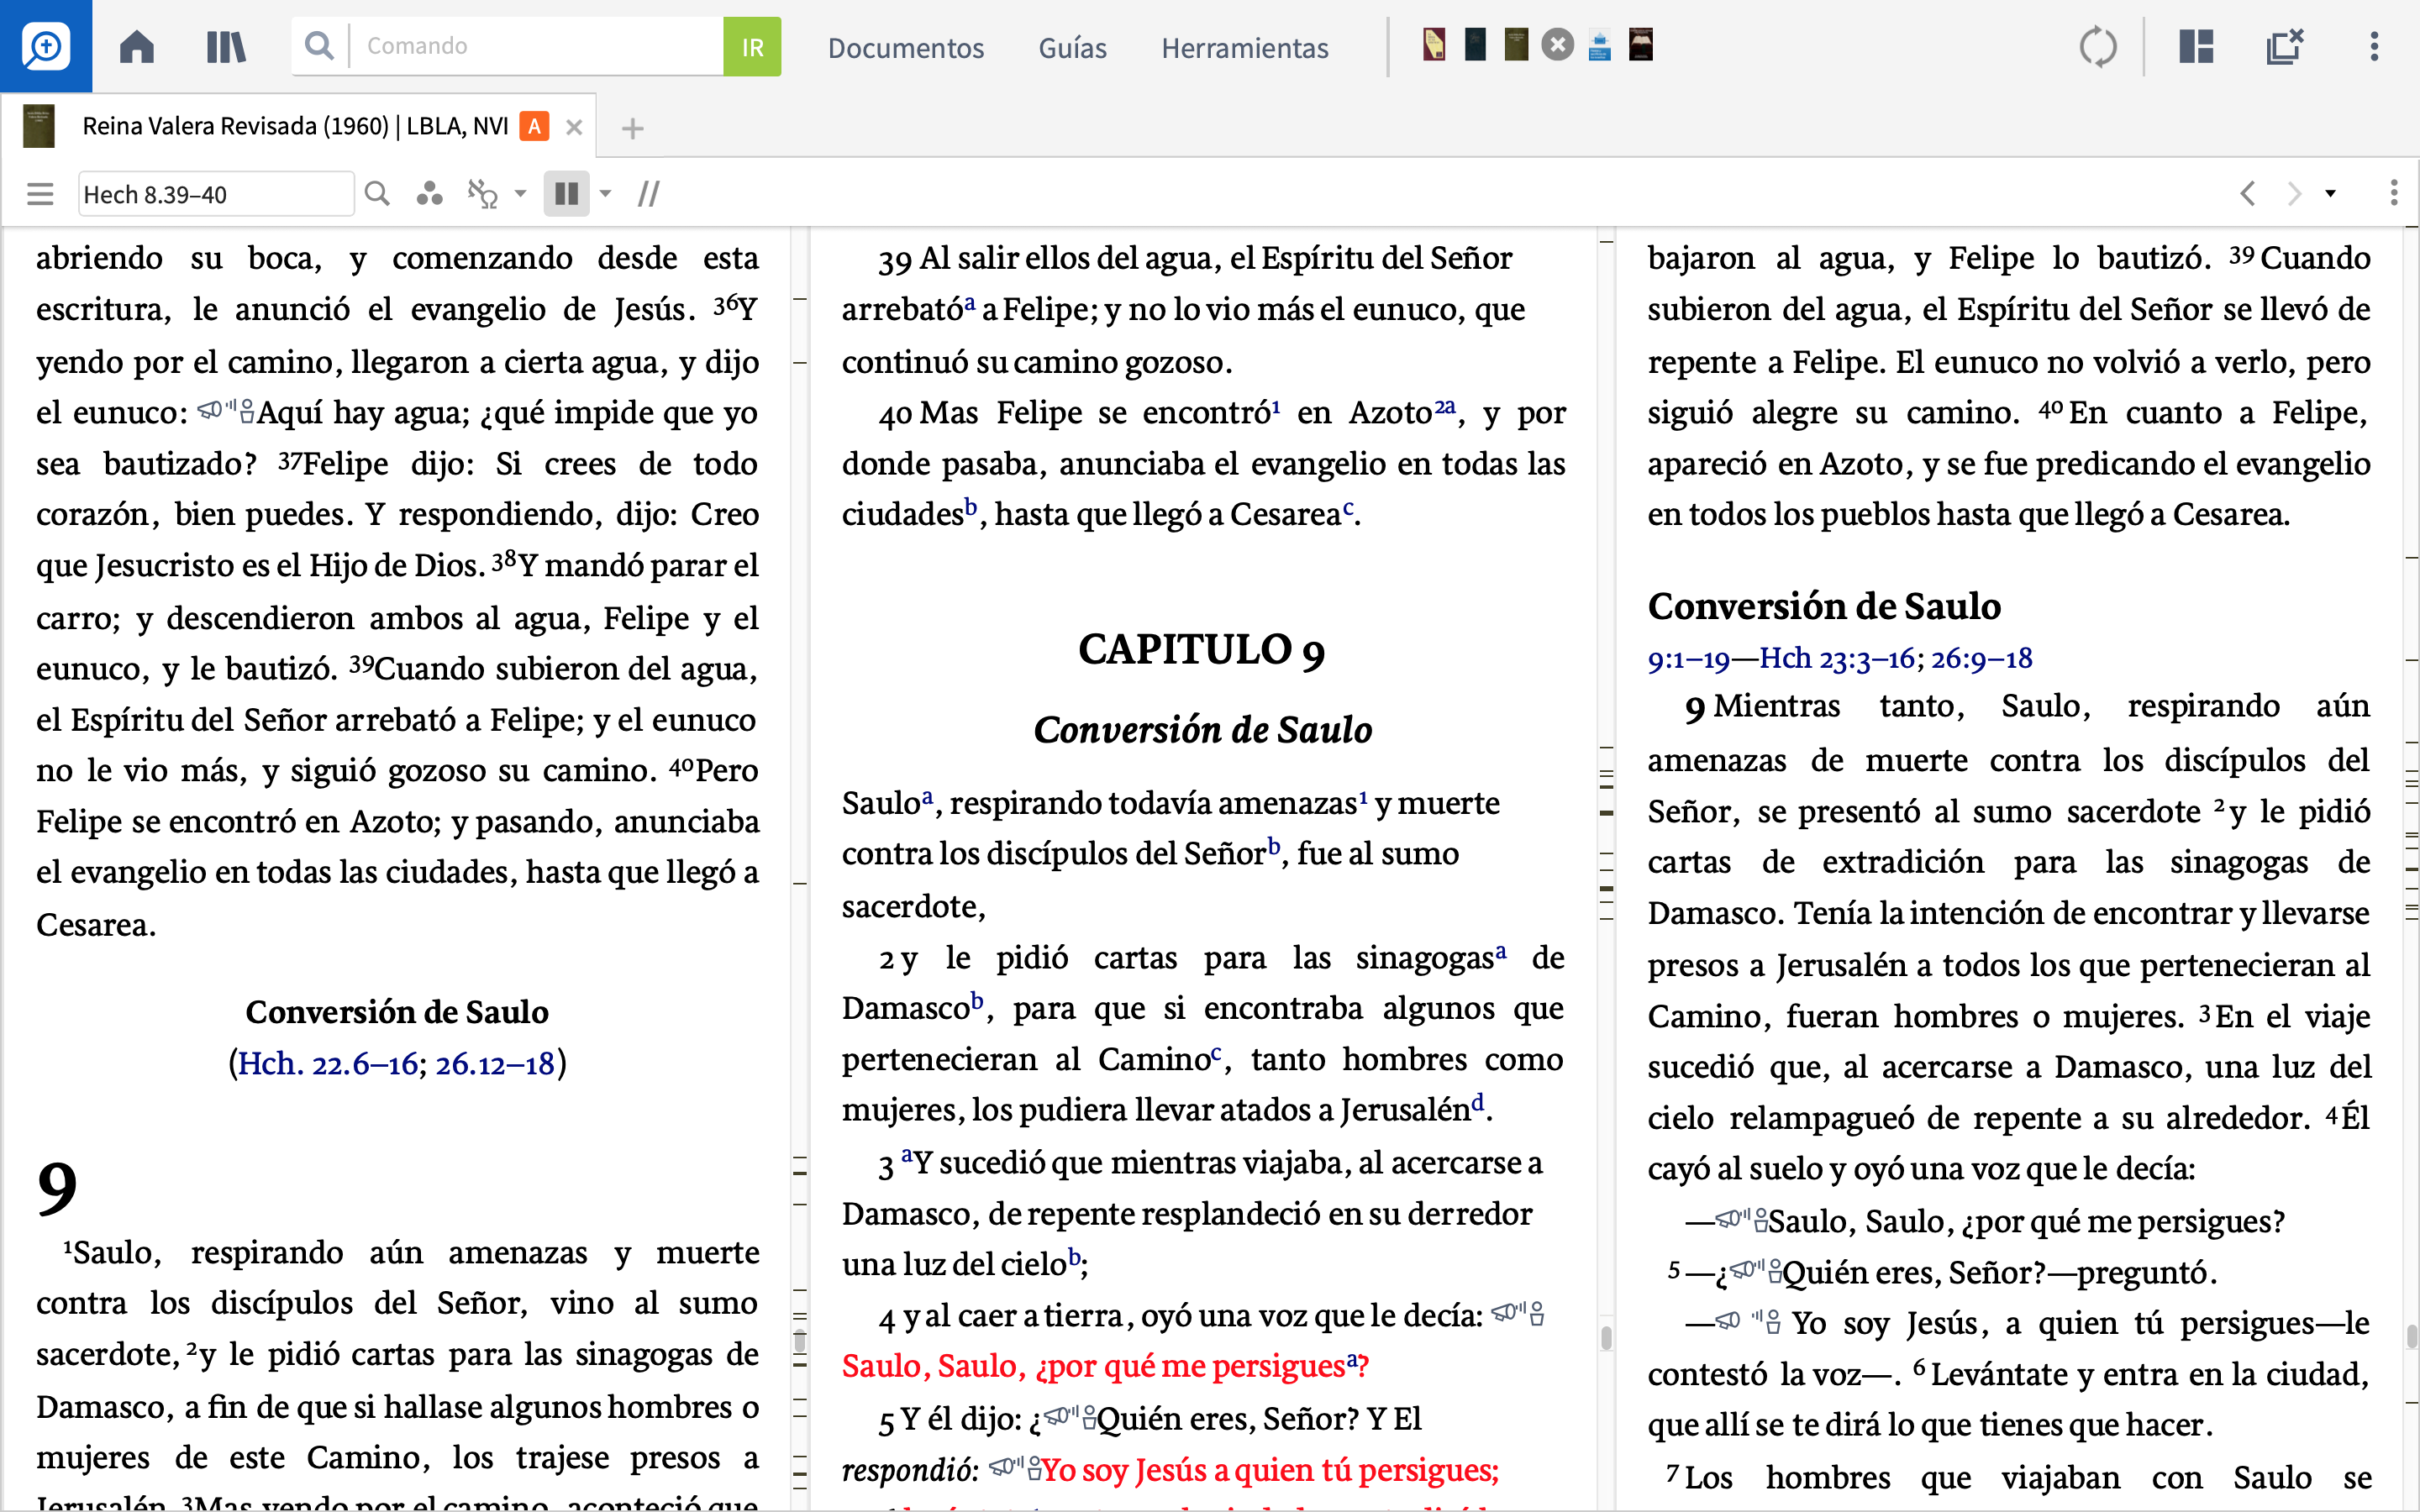The width and height of the screenshot is (2420, 1512).
Task: Click the close all panels icon
Action: (x=2284, y=47)
